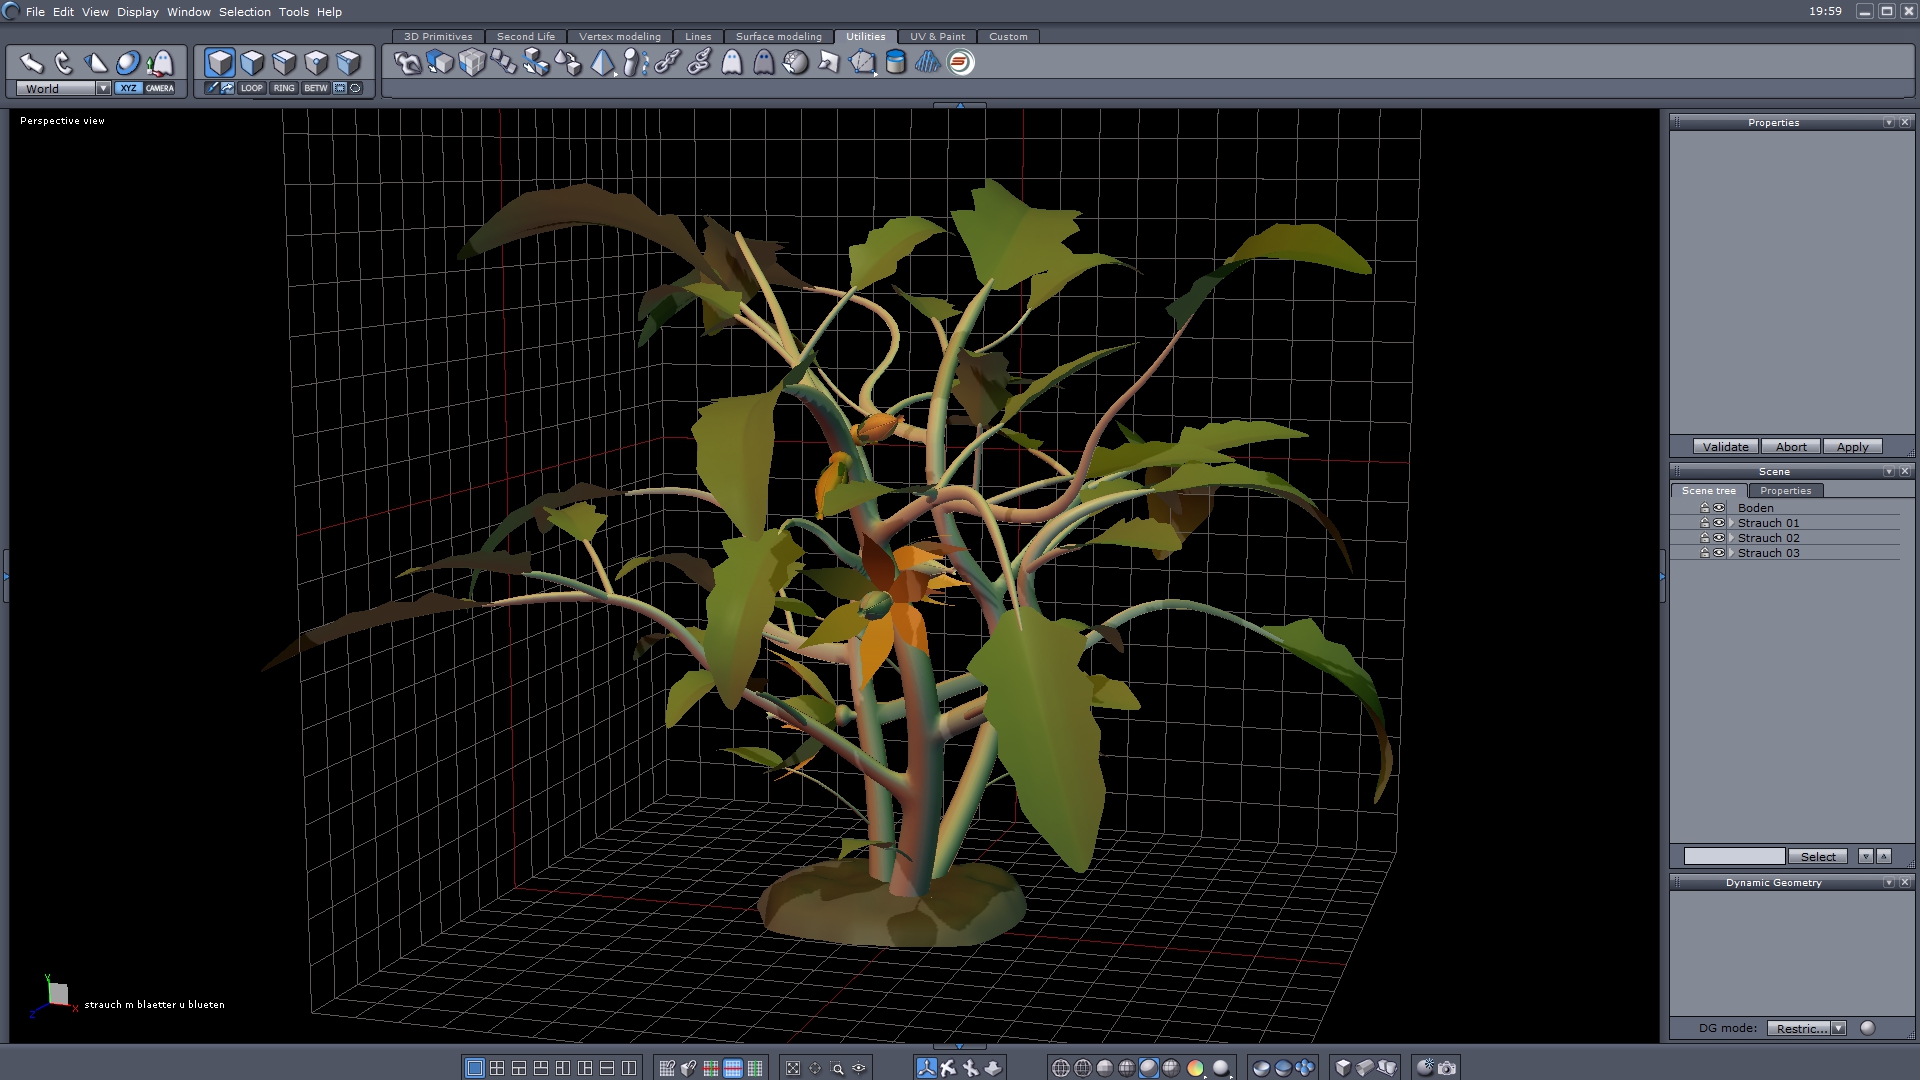
Task: Unlock the Strauch 03 lock icon
Action: (x=1705, y=553)
